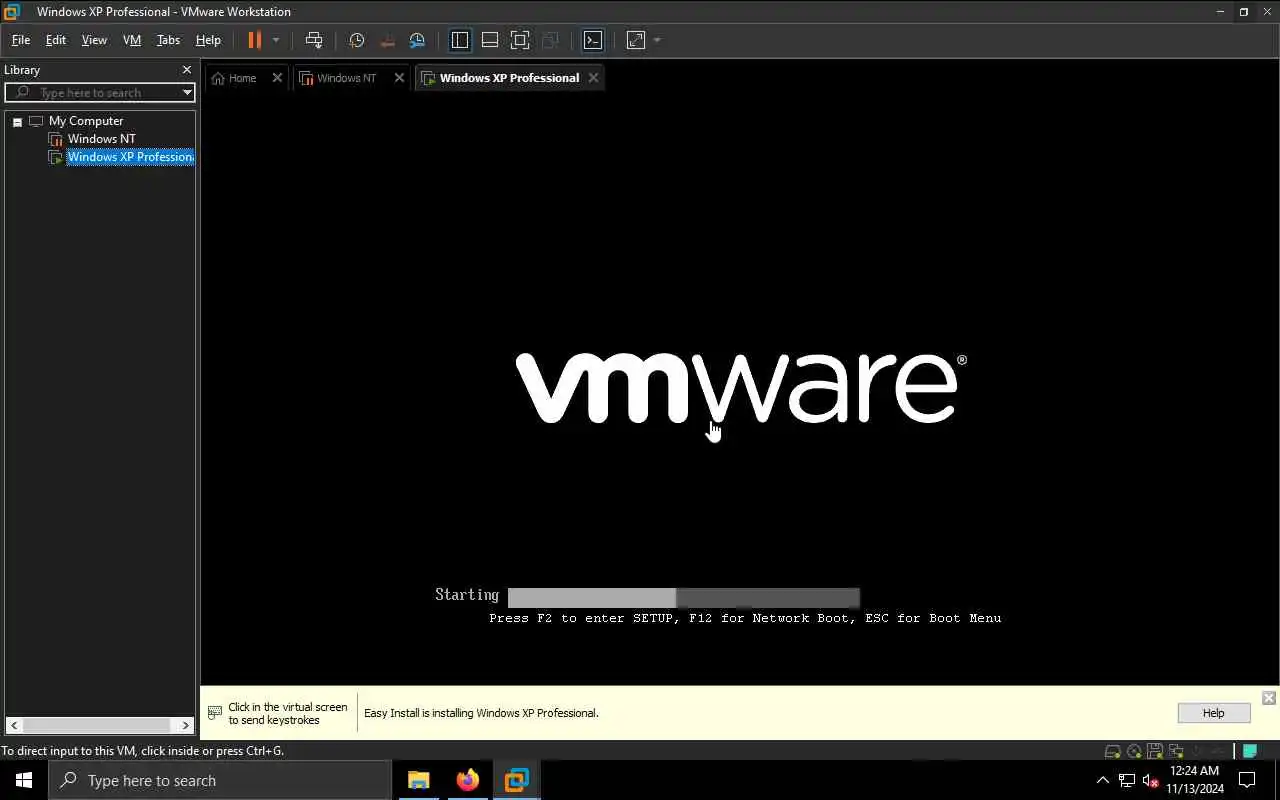Switch to Unity mode
The width and height of the screenshot is (1280, 800).
pyautogui.click(x=550, y=40)
